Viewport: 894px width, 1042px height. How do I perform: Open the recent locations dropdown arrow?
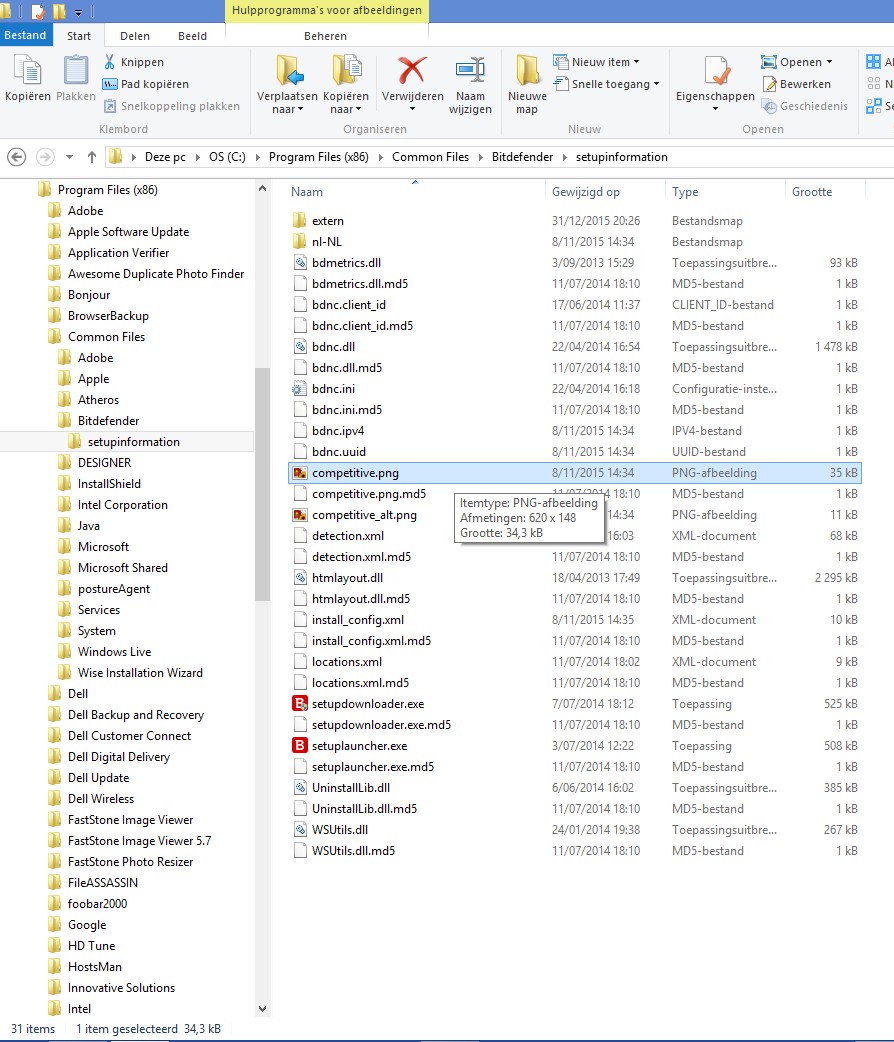(x=69, y=157)
